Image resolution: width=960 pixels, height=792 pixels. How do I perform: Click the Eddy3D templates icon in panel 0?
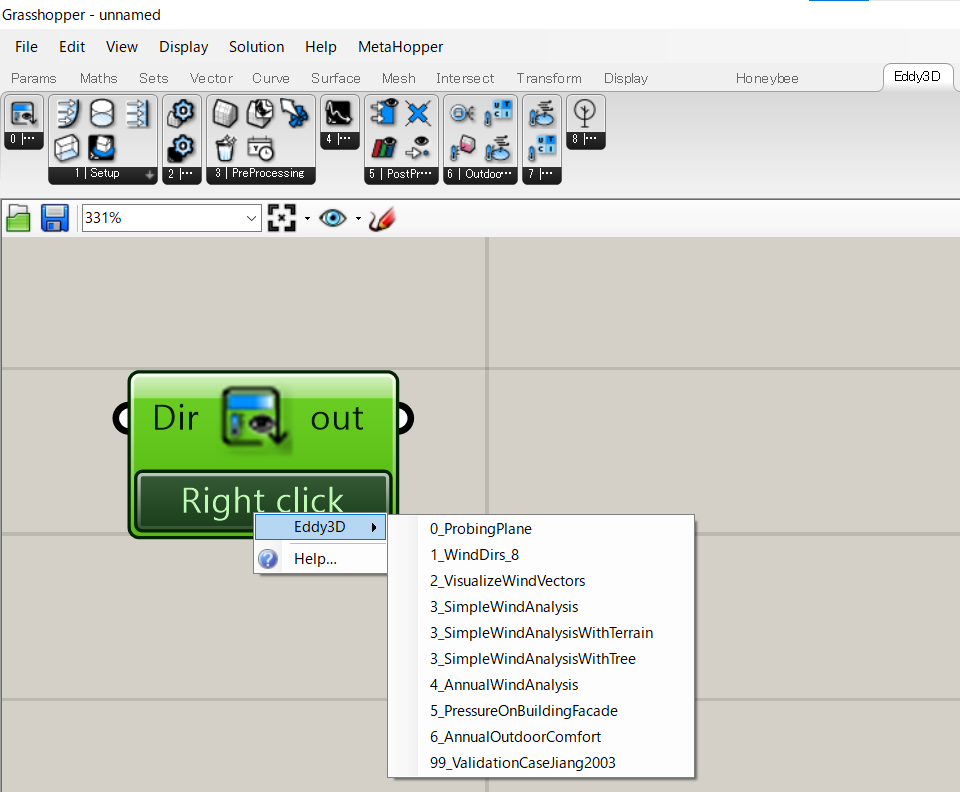tap(23, 113)
